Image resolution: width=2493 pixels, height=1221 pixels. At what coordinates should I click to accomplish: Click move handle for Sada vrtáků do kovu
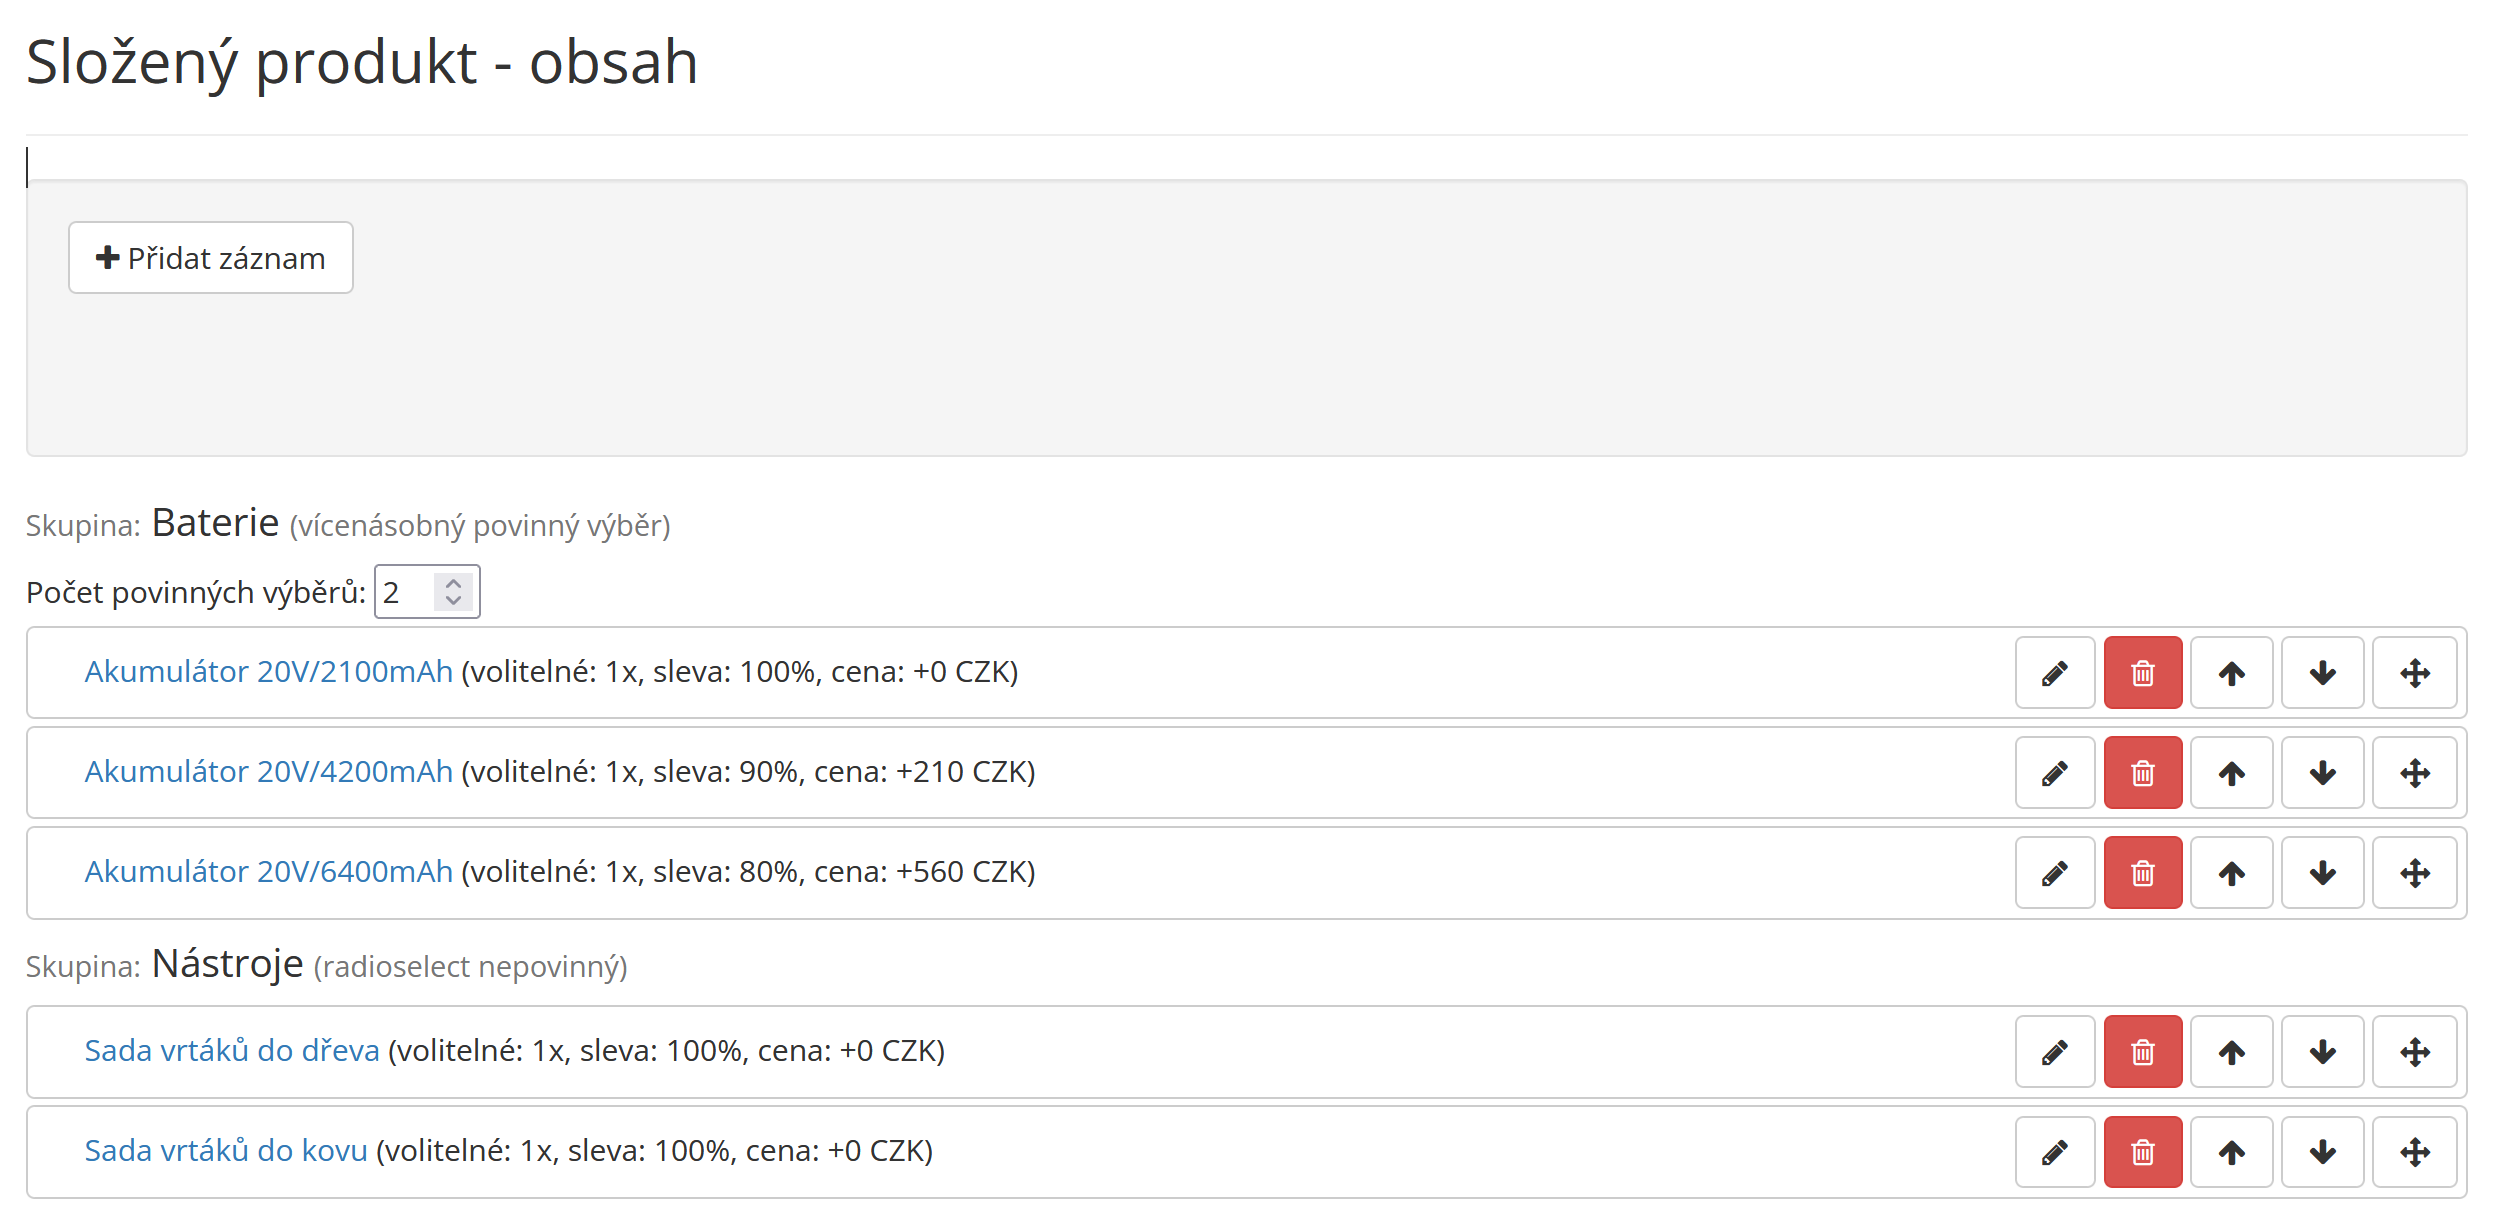pyautogui.click(x=2414, y=1152)
